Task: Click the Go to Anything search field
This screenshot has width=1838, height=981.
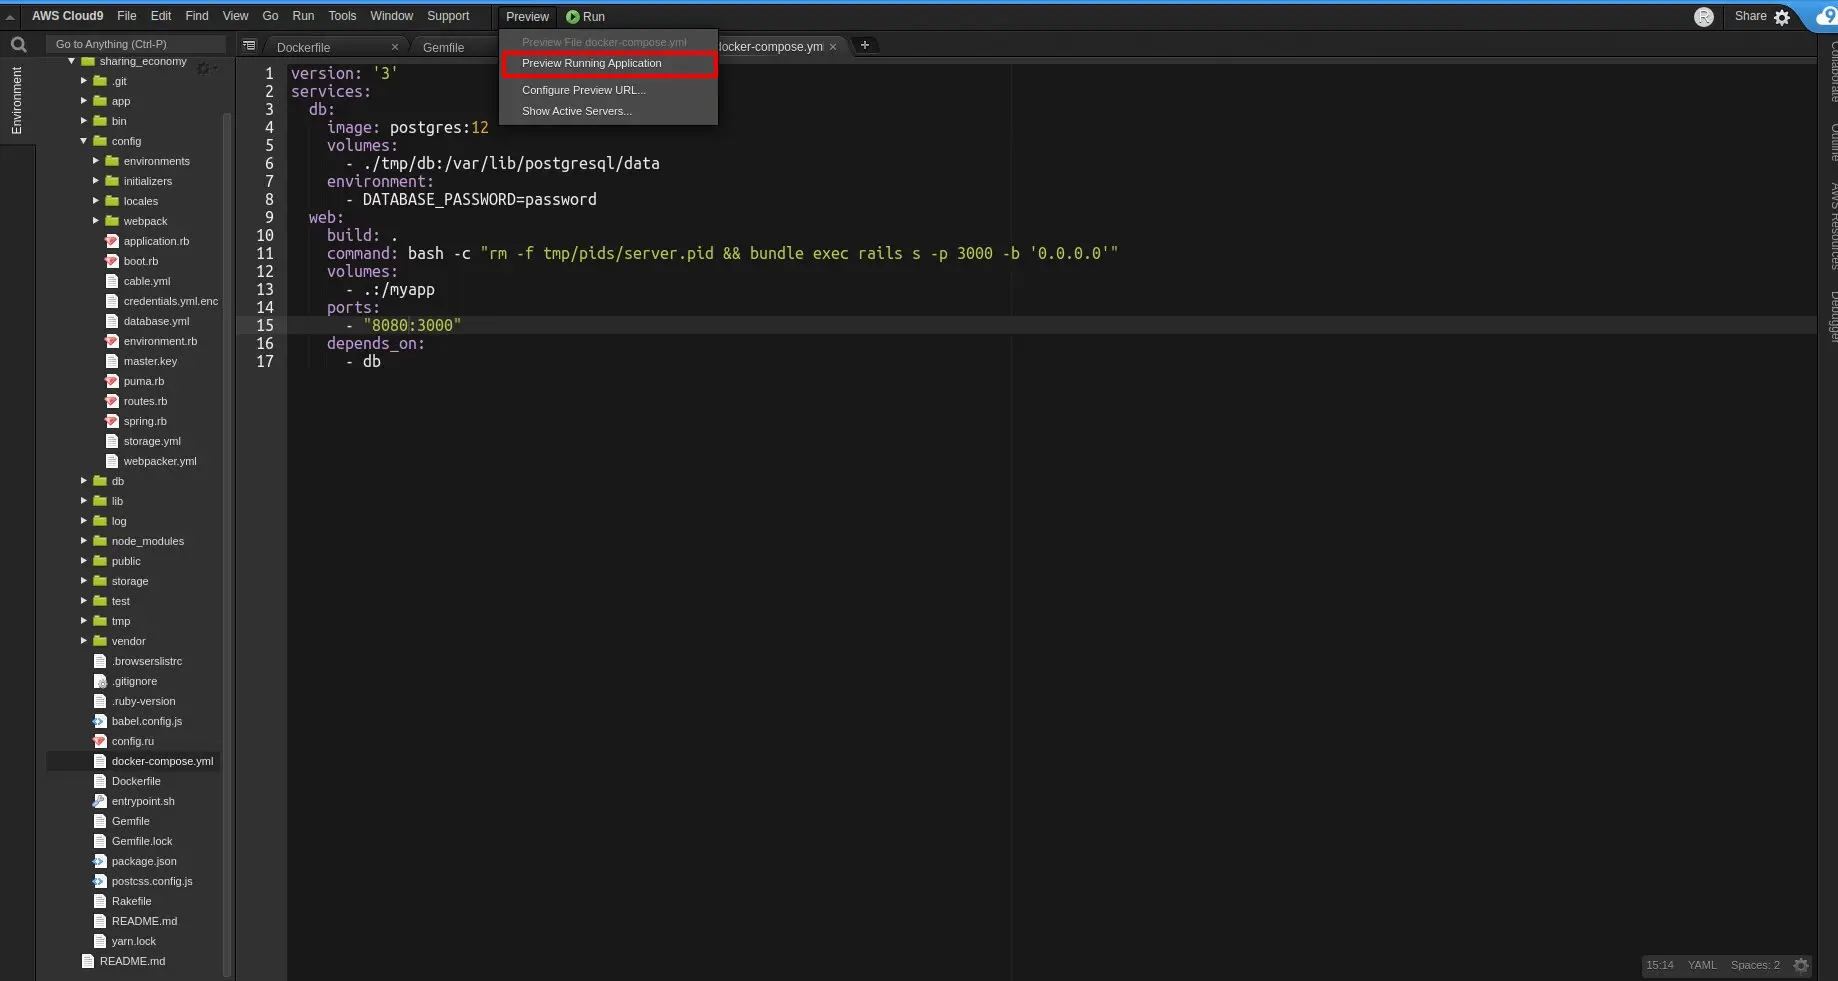Action: (x=136, y=44)
